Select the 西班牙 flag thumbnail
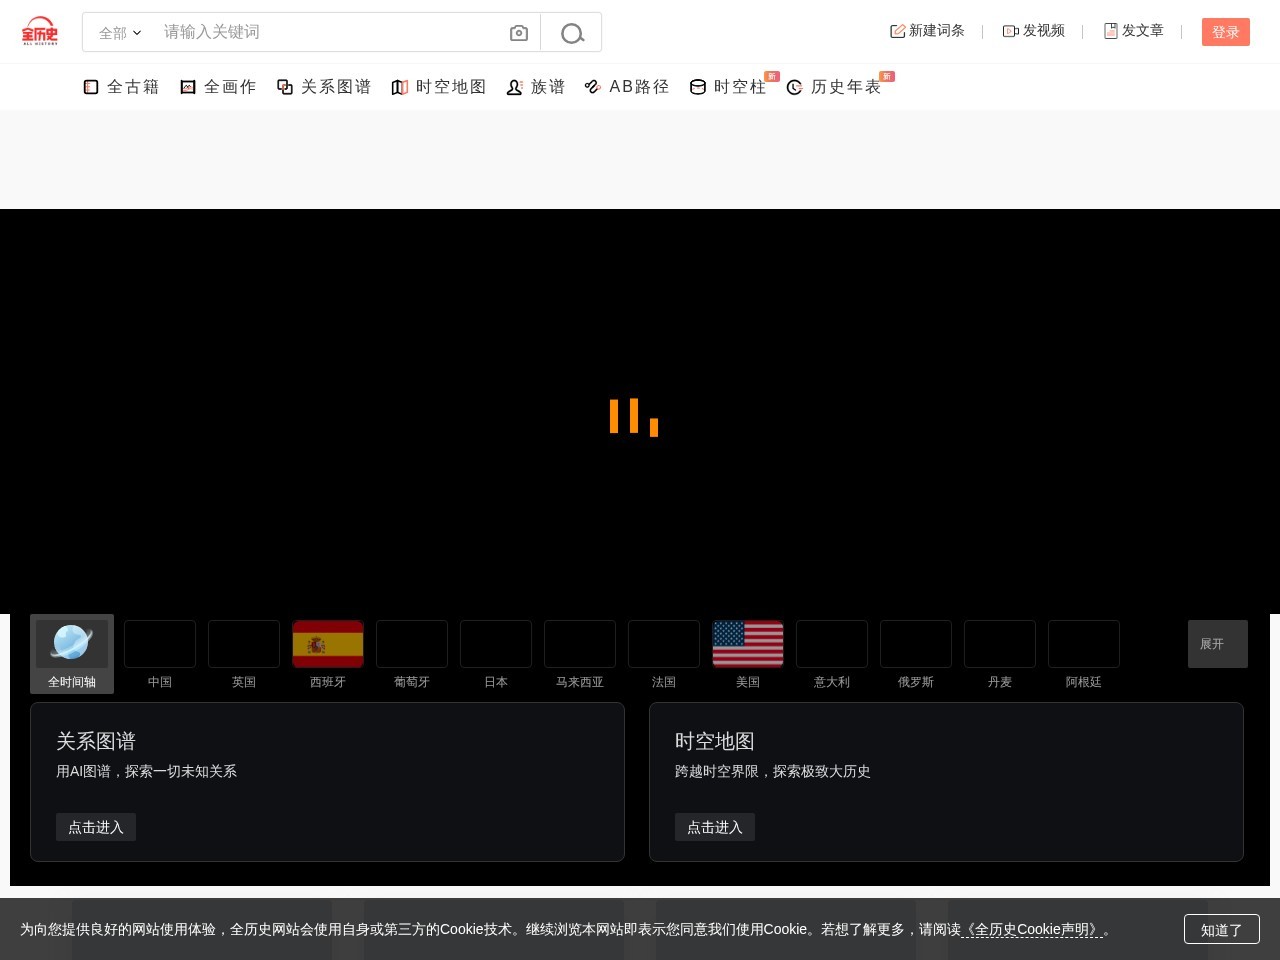 [328, 644]
